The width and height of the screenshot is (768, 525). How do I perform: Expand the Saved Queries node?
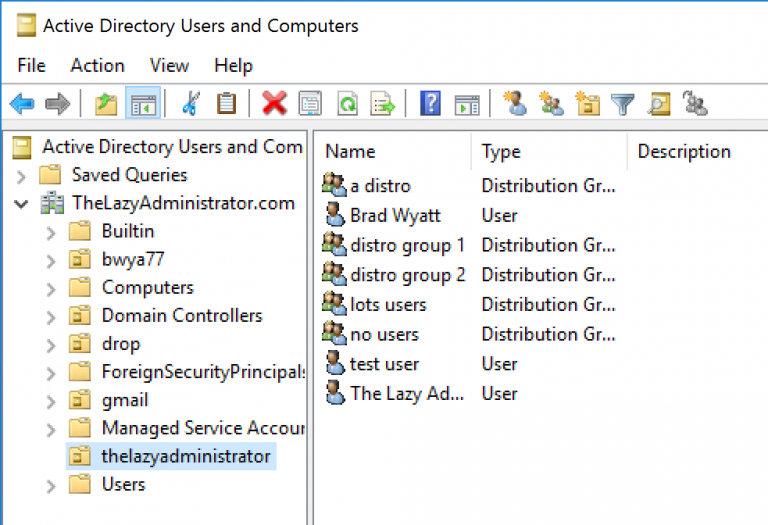(x=21, y=176)
